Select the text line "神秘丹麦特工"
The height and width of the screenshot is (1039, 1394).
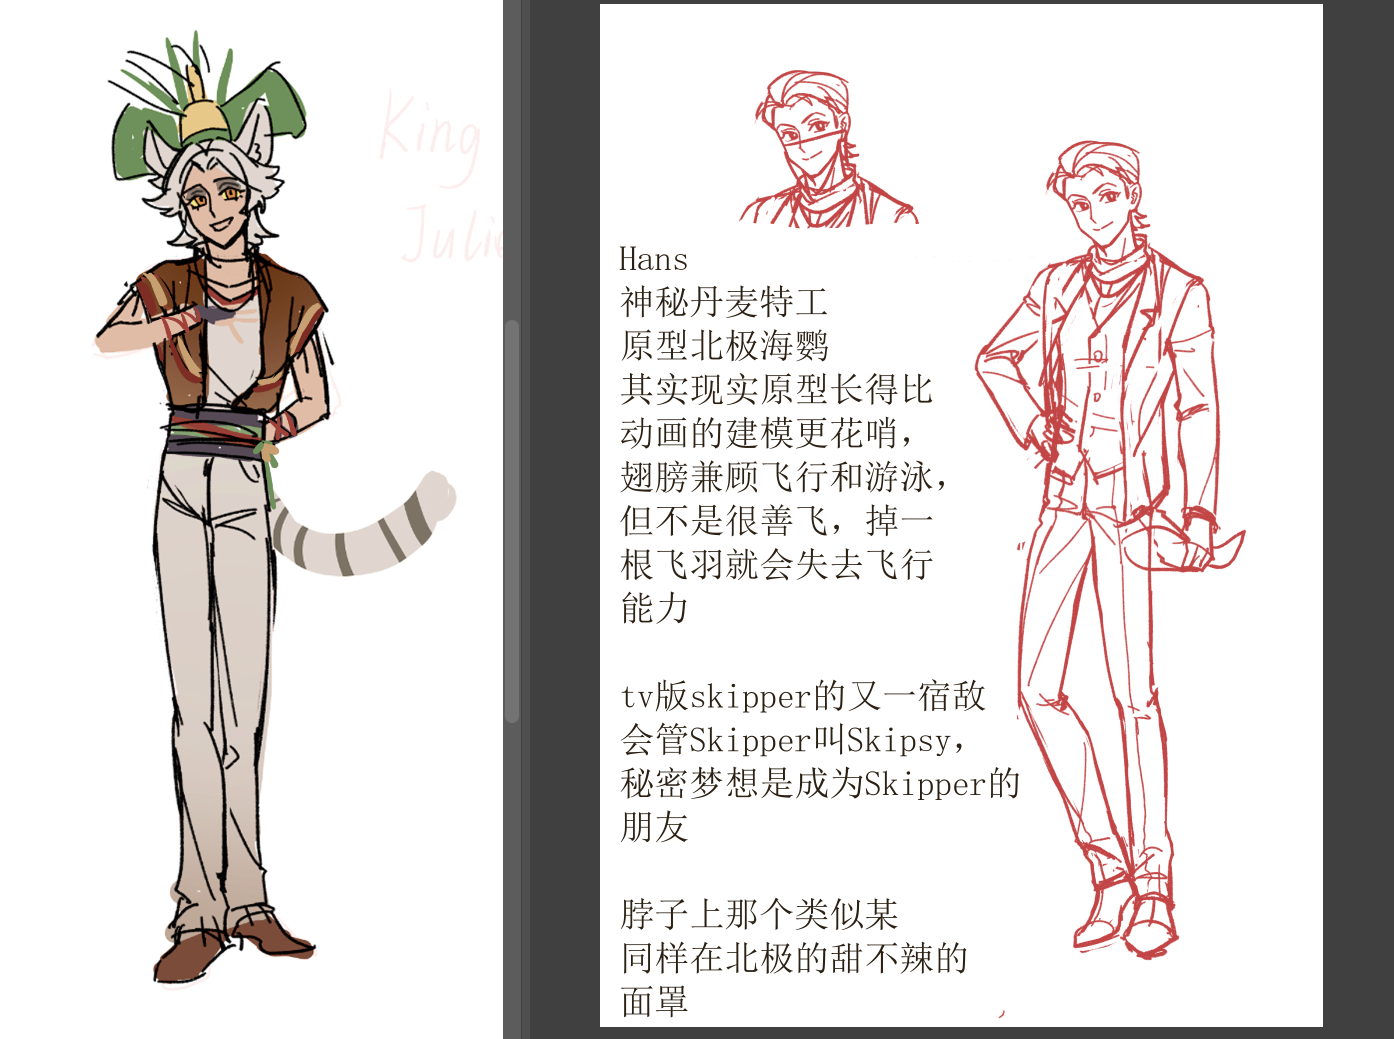tap(724, 302)
